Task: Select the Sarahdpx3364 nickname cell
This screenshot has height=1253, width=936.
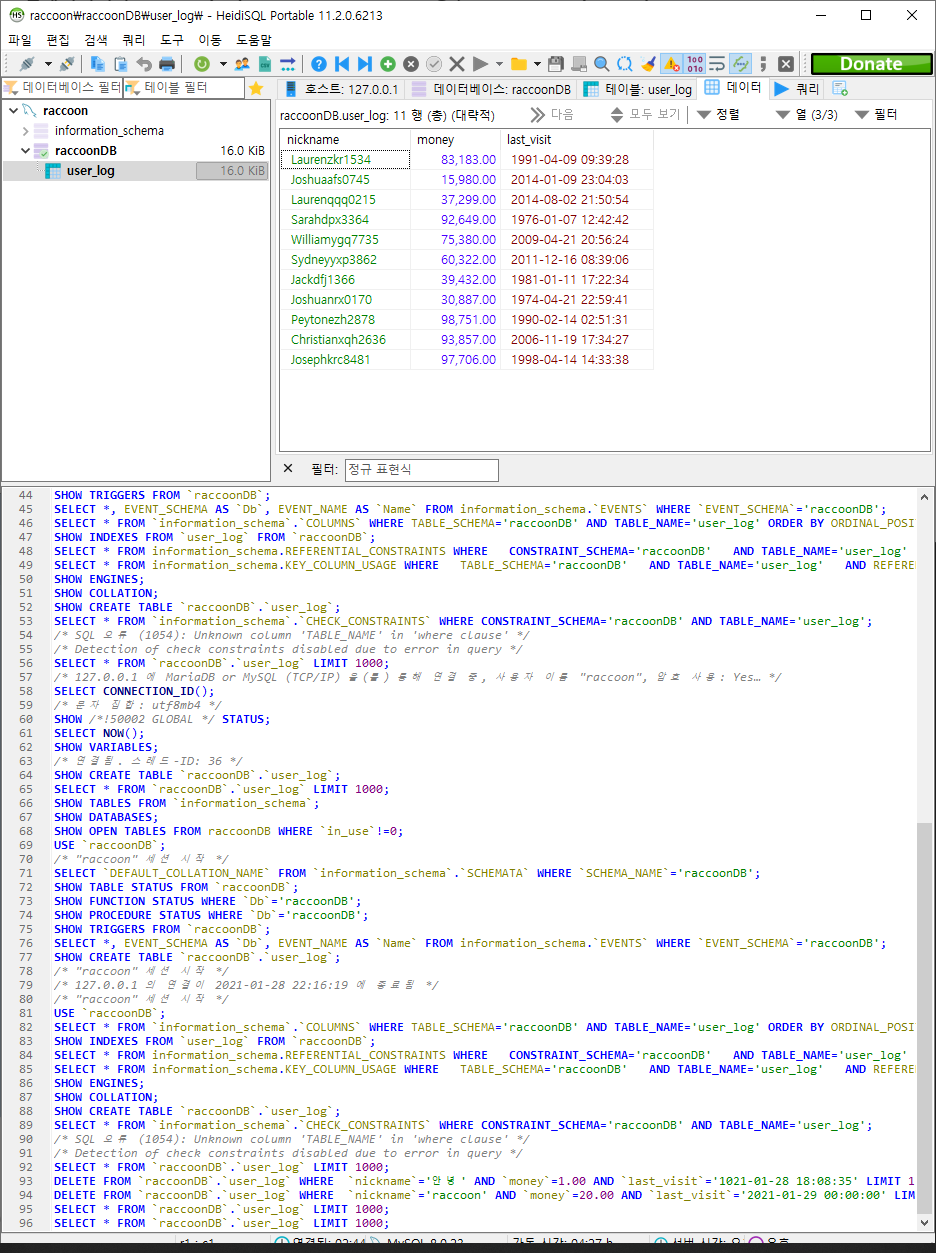Action: click(x=345, y=220)
